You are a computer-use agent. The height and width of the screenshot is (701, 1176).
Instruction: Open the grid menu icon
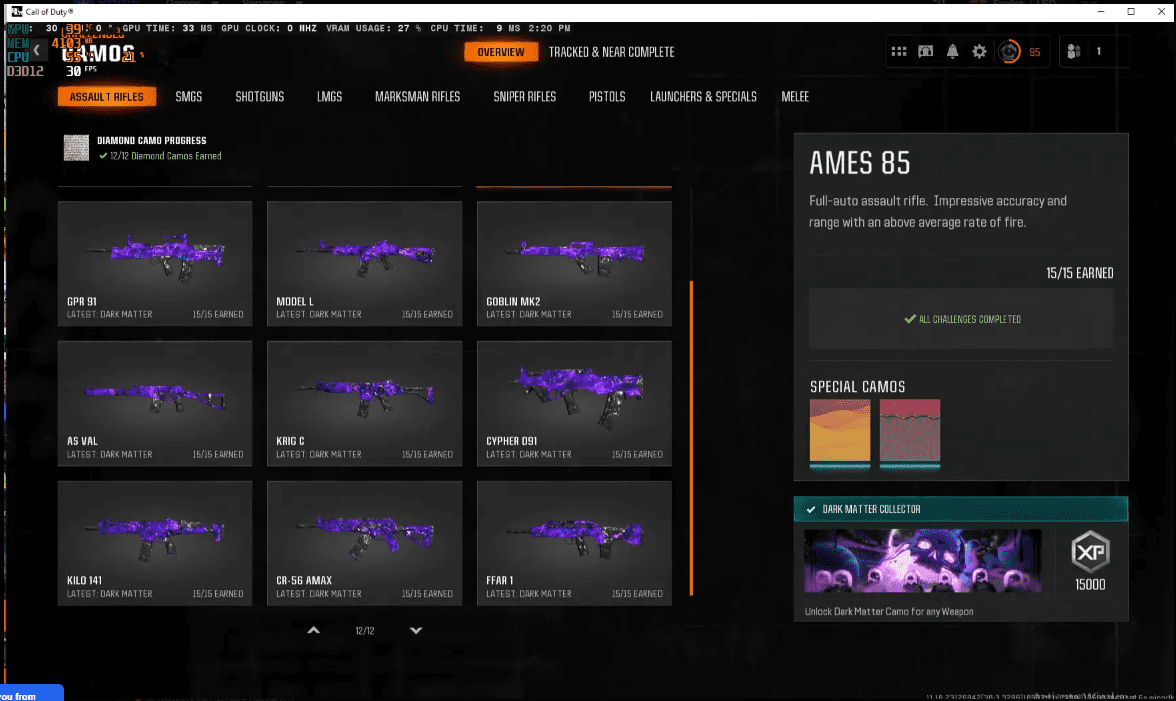(899, 52)
